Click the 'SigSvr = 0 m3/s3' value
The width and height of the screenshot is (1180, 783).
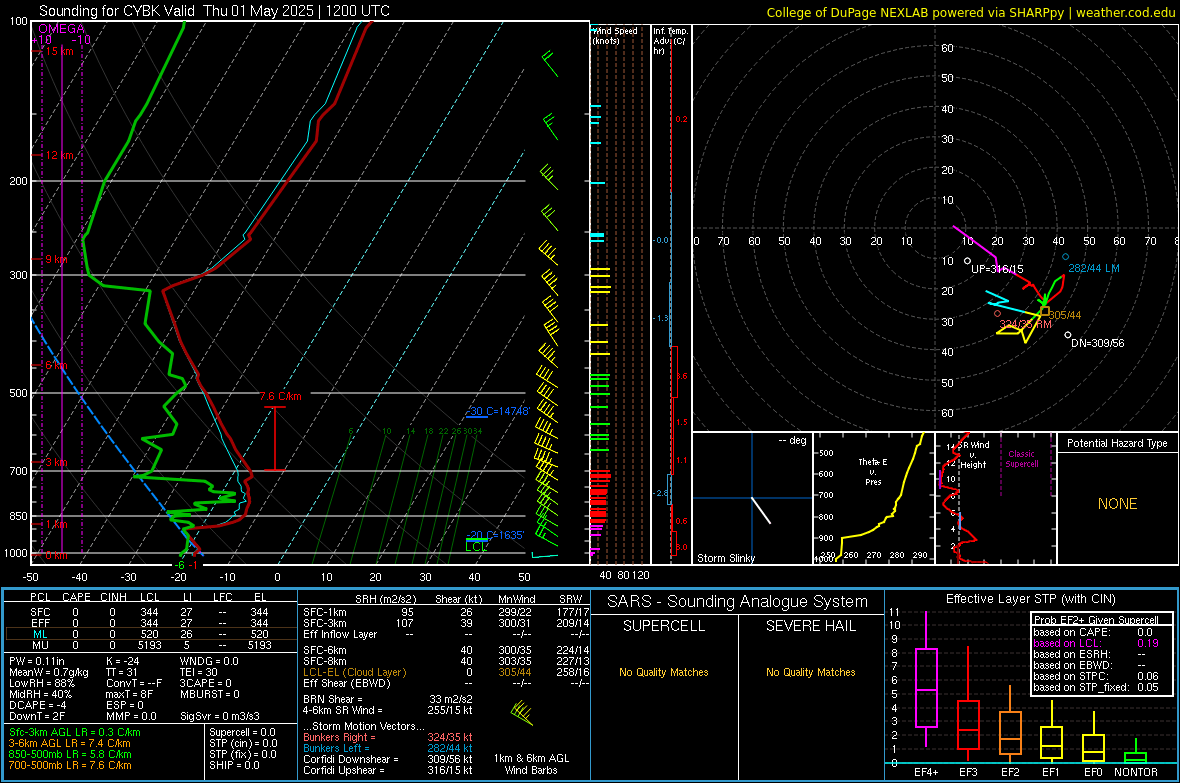coord(220,716)
